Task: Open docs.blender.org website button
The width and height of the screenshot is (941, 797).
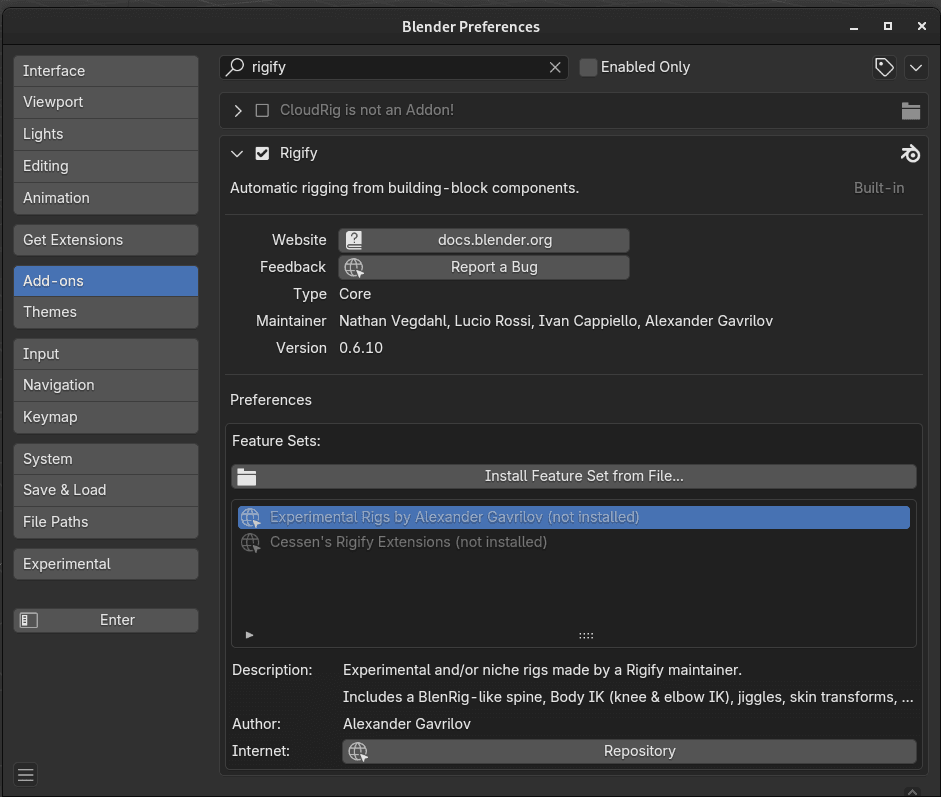Action: tap(484, 240)
